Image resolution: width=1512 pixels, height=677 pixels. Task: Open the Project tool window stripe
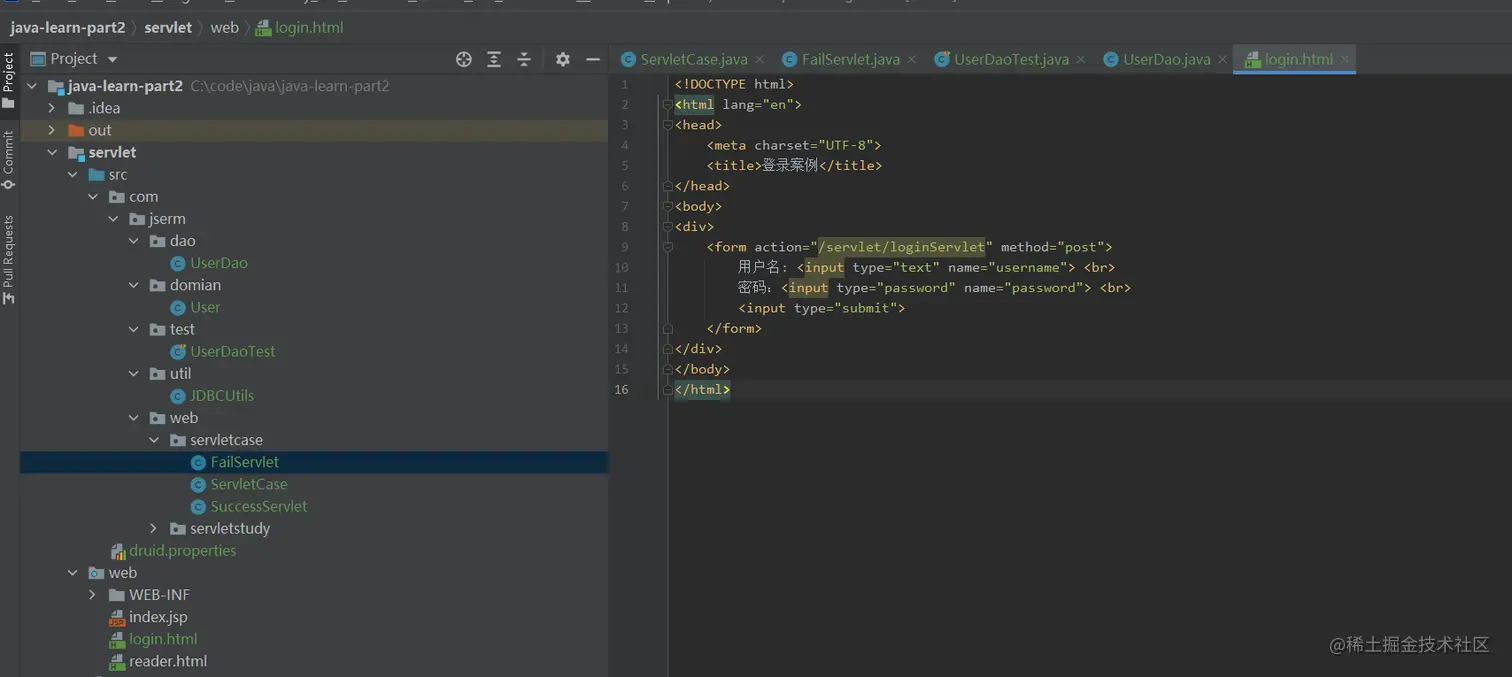(9, 80)
